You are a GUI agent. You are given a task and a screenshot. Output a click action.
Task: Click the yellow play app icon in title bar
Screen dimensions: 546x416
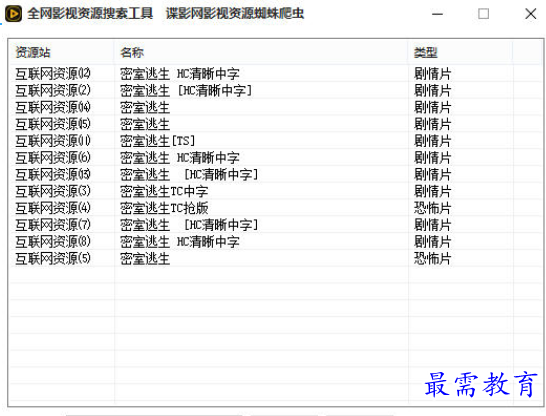(x=14, y=14)
